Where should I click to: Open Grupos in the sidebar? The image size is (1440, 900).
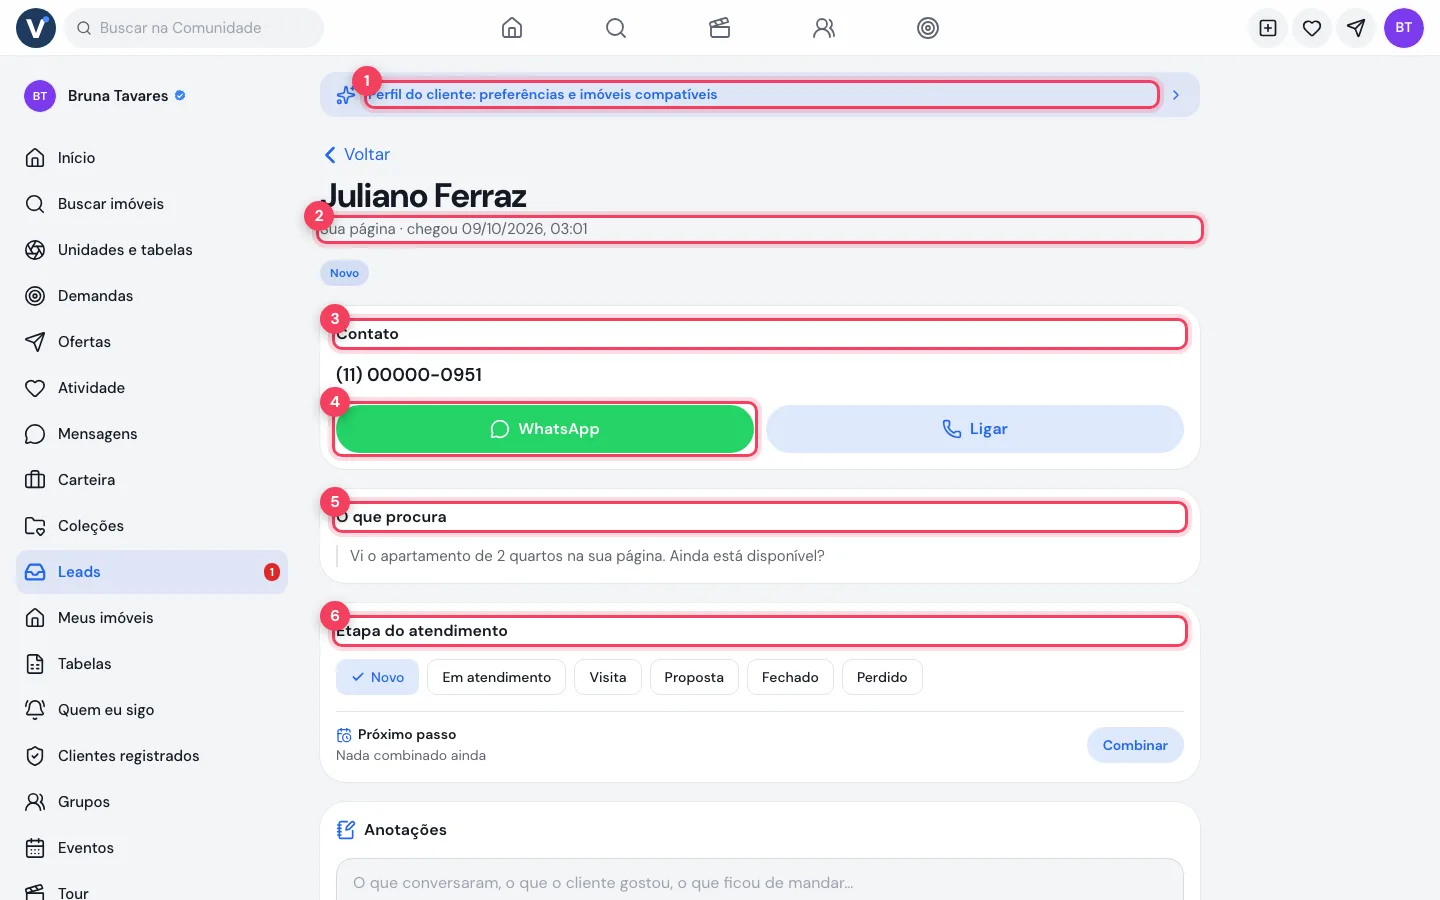(x=152, y=802)
